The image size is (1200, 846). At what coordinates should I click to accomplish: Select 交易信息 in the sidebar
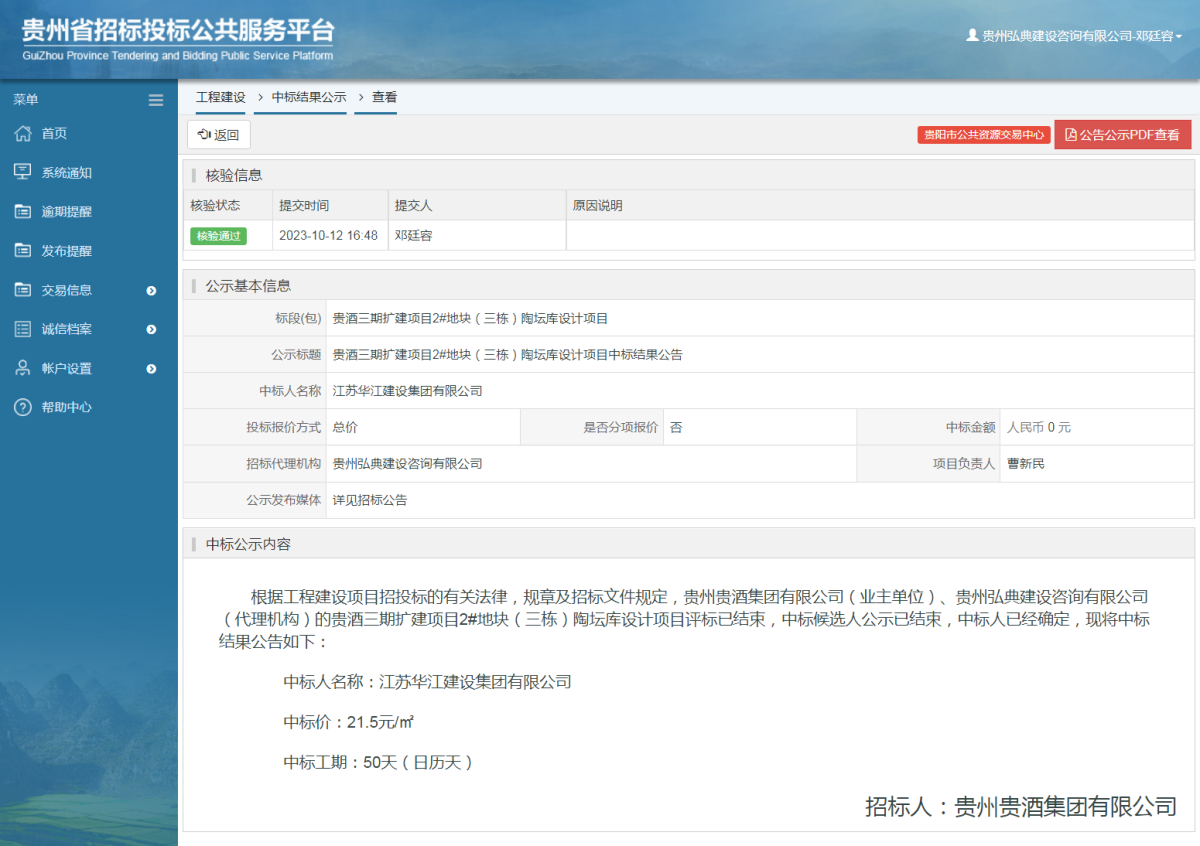66,290
